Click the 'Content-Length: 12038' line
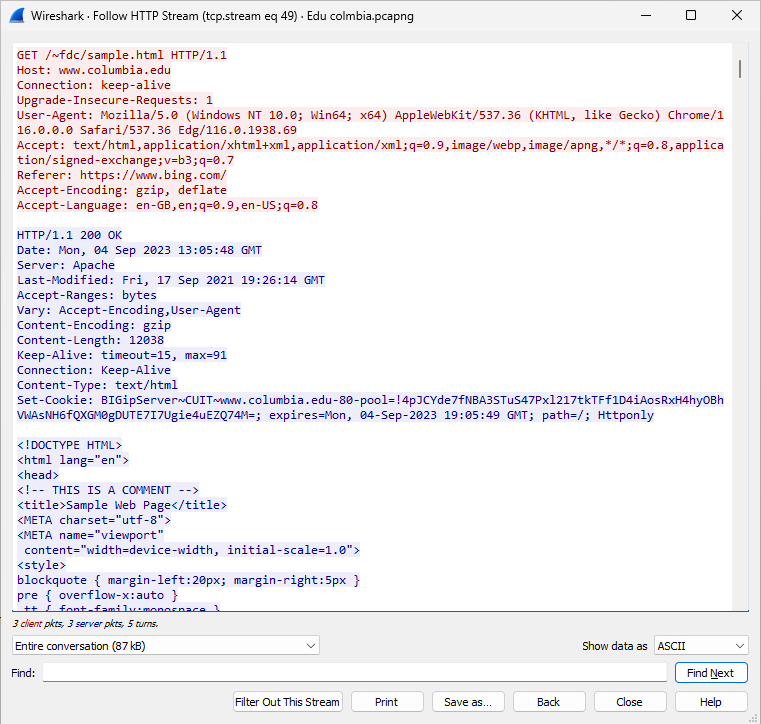The image size is (761, 724). (x=90, y=341)
